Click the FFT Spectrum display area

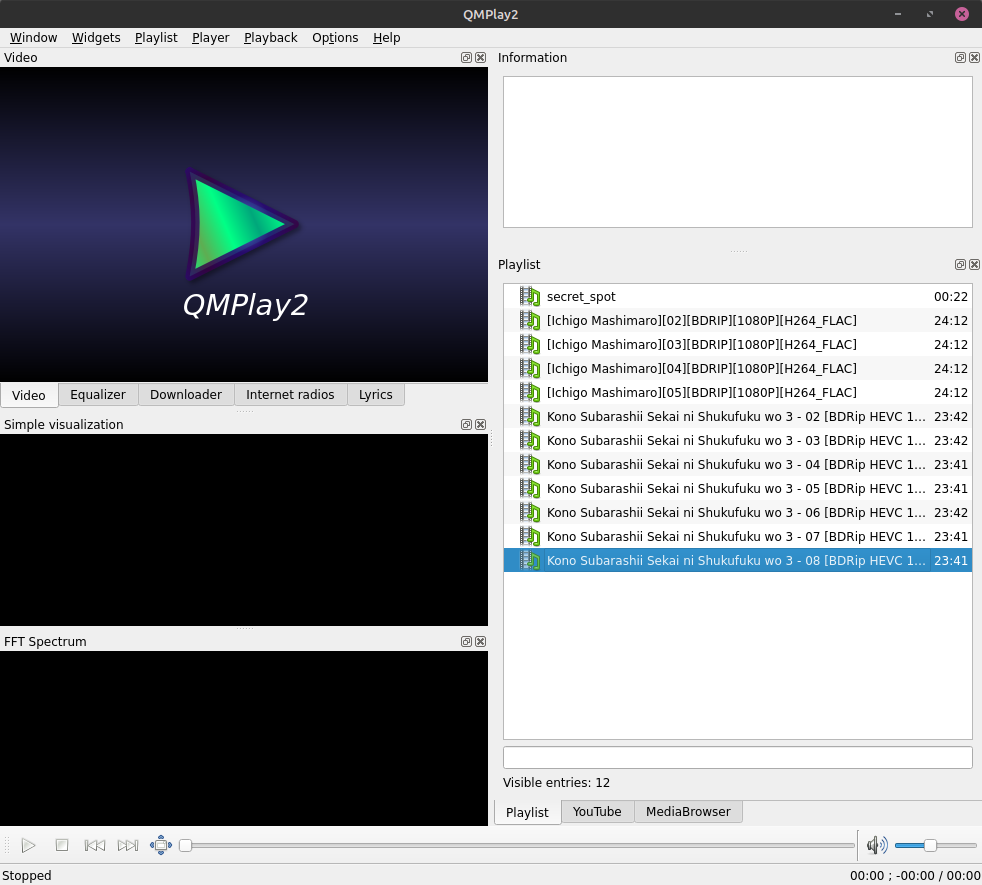[244, 738]
